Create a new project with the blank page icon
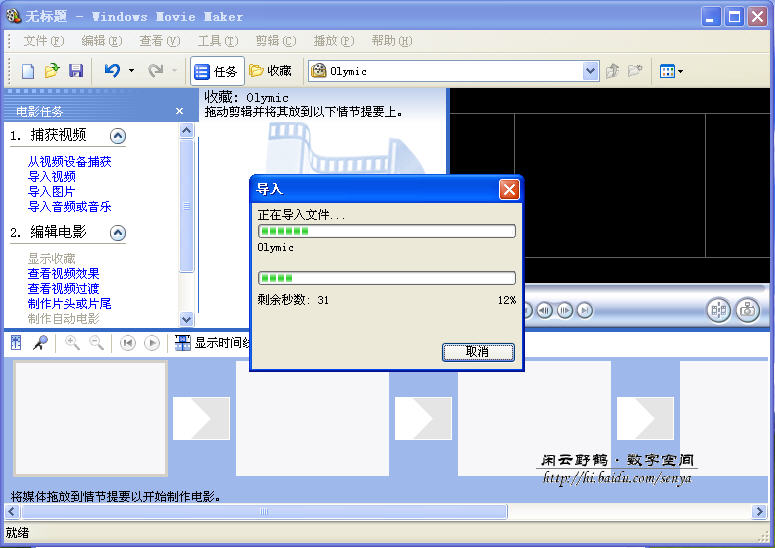The image size is (775, 548). click(28, 71)
